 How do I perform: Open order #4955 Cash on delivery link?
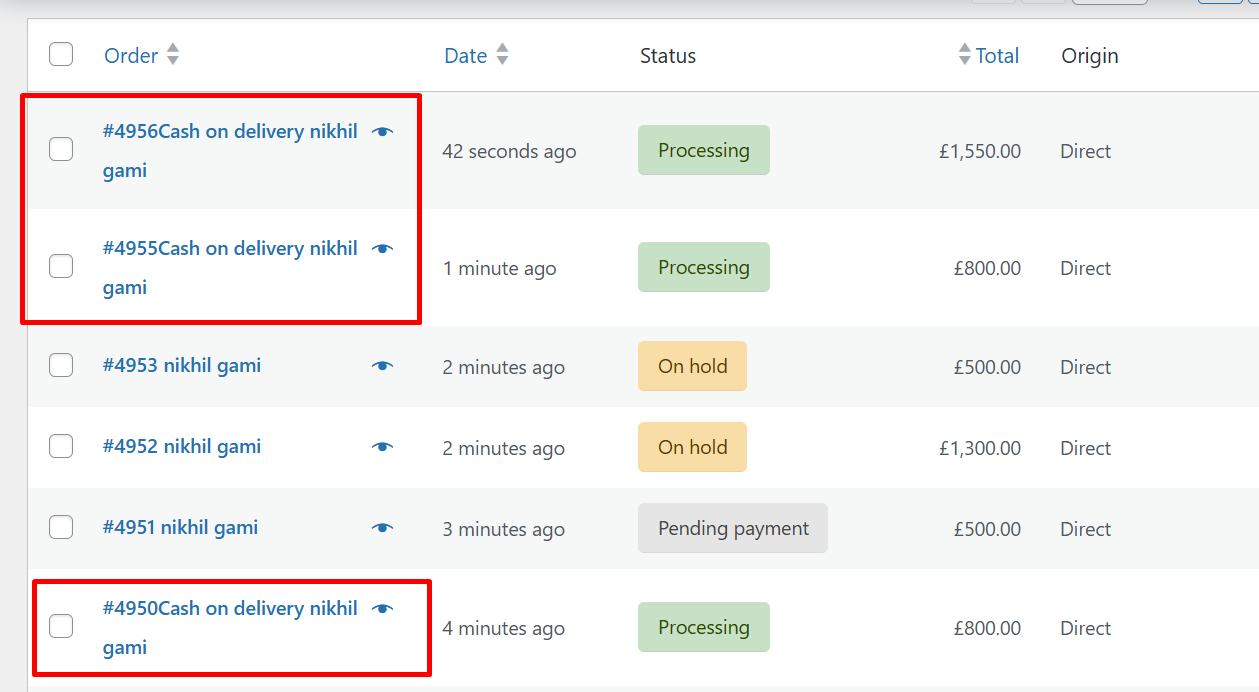point(230,249)
